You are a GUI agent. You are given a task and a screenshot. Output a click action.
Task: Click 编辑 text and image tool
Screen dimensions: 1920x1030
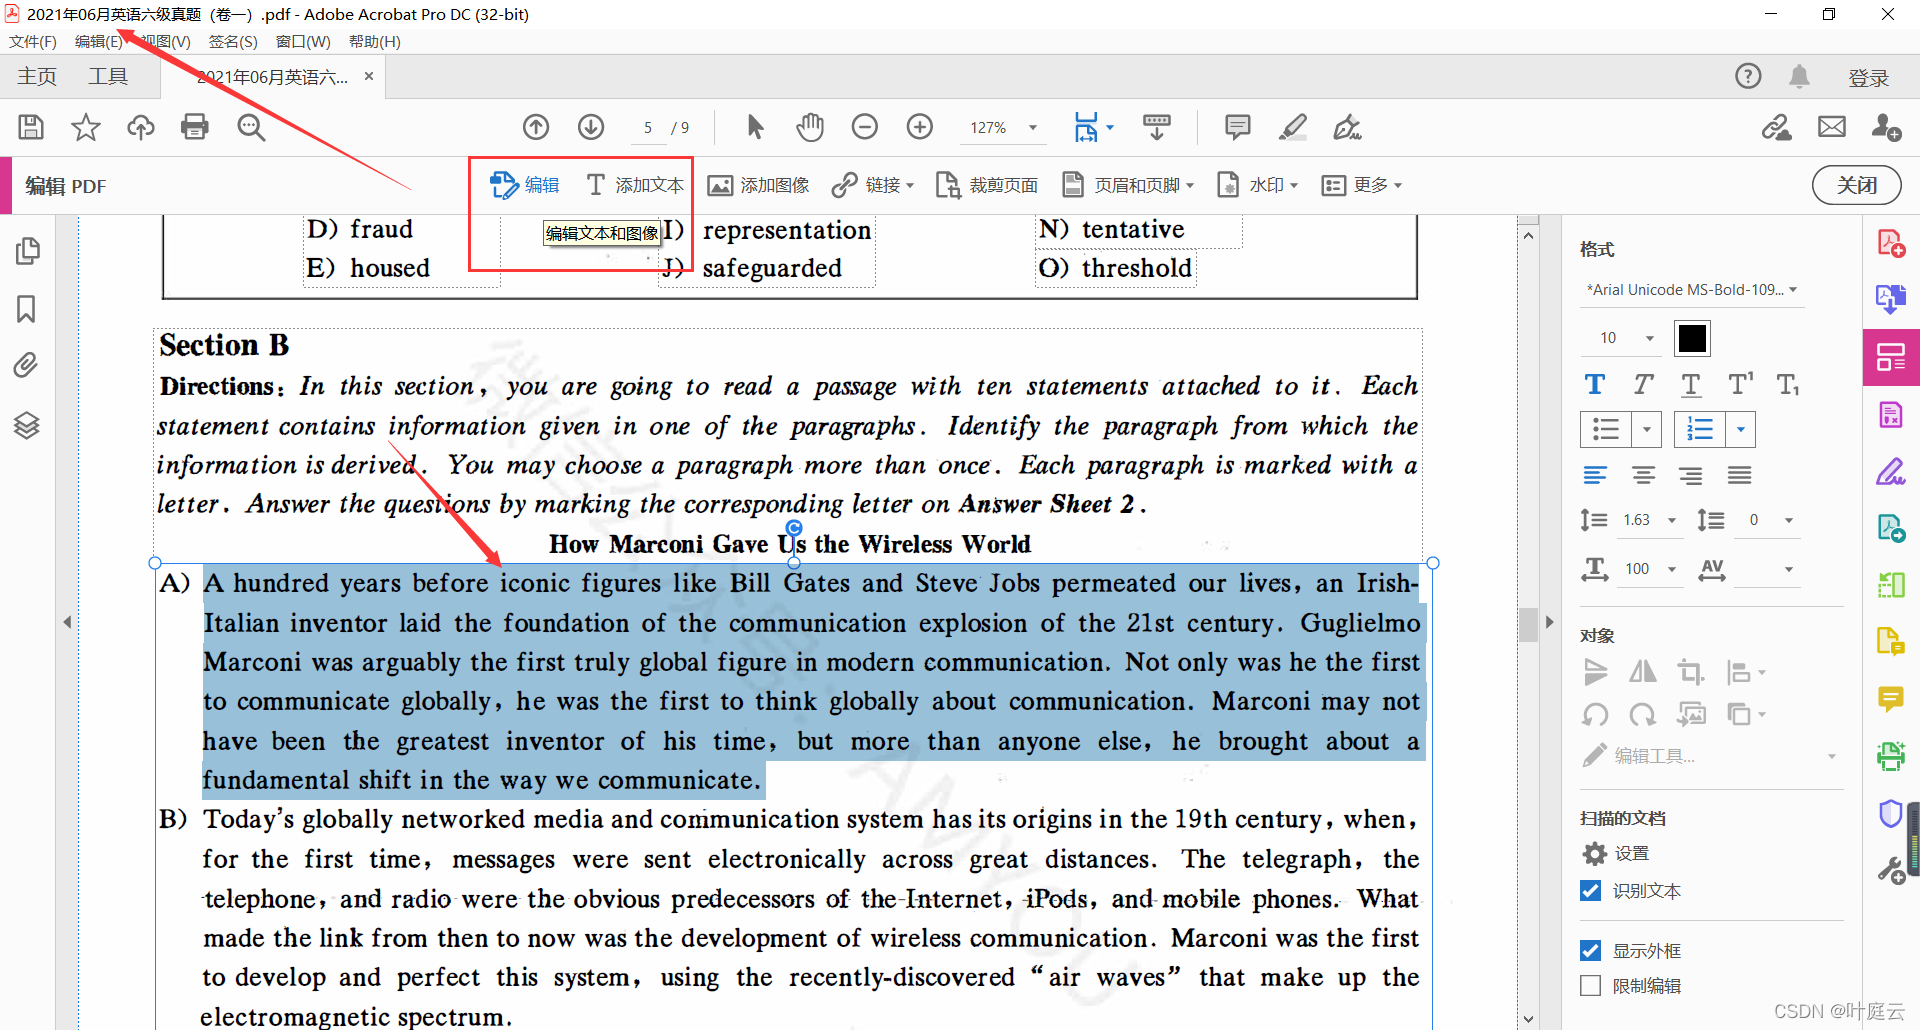click(x=524, y=185)
